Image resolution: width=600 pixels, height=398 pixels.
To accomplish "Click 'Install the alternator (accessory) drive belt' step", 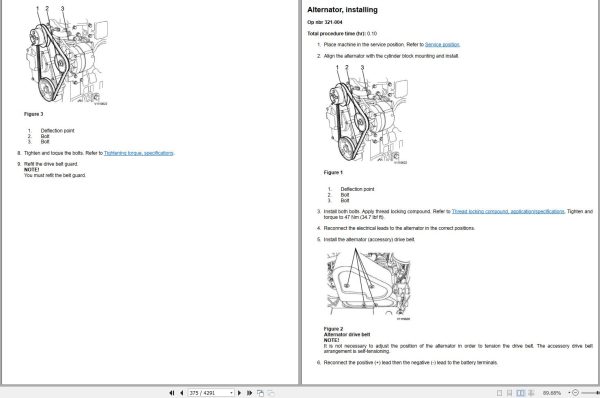I will click(x=369, y=240).
